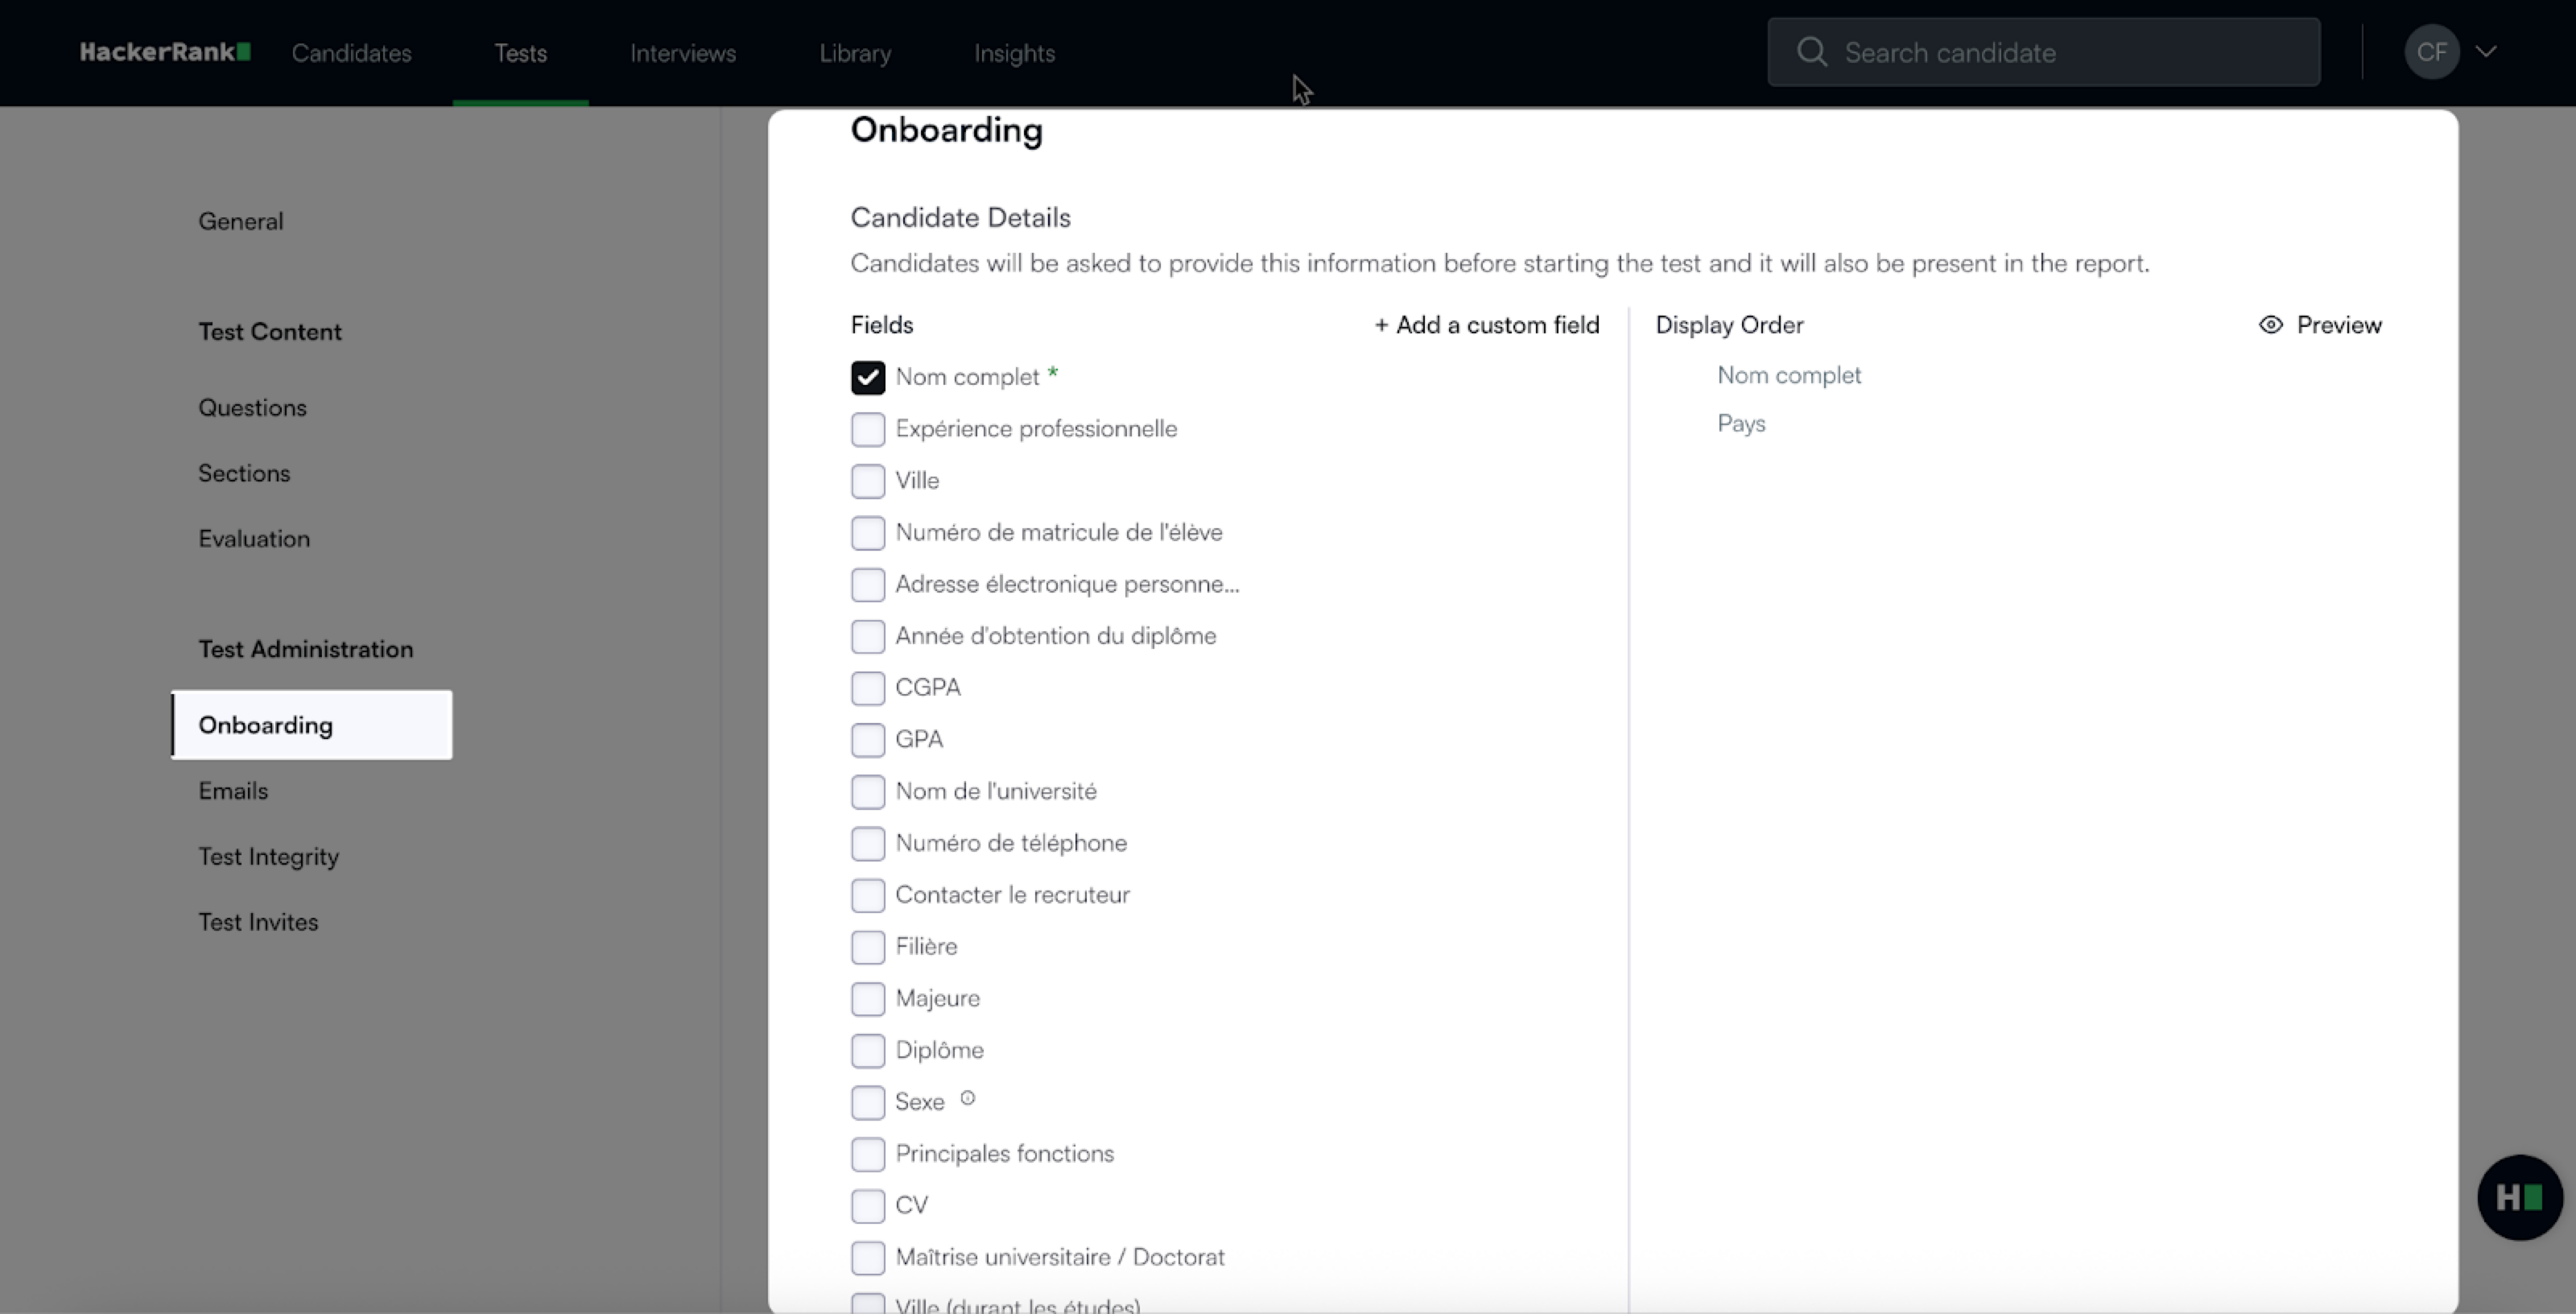
Task: Expand the account dropdown chevron
Action: point(2487,52)
